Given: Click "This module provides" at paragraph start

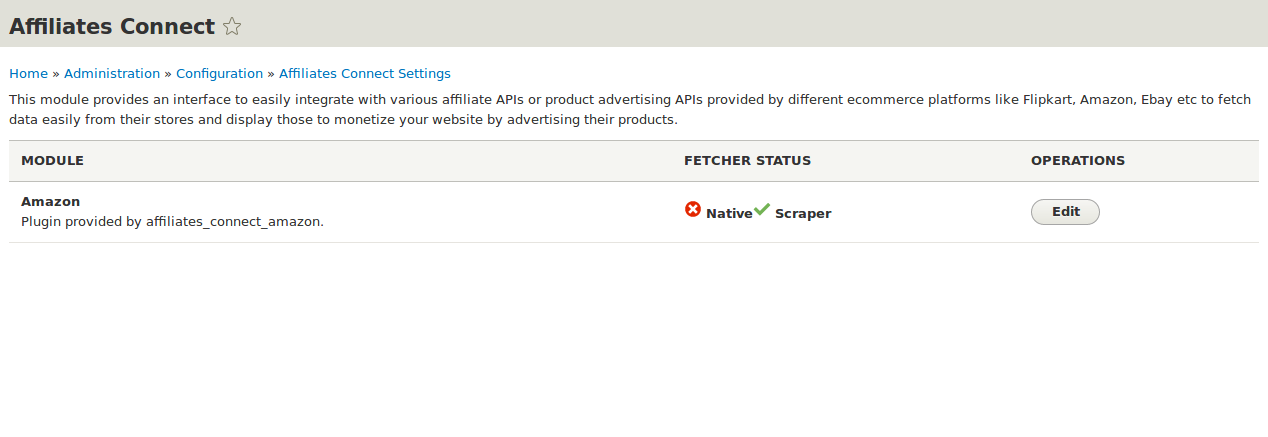Looking at the screenshot, I should pyautogui.click(x=70, y=100).
